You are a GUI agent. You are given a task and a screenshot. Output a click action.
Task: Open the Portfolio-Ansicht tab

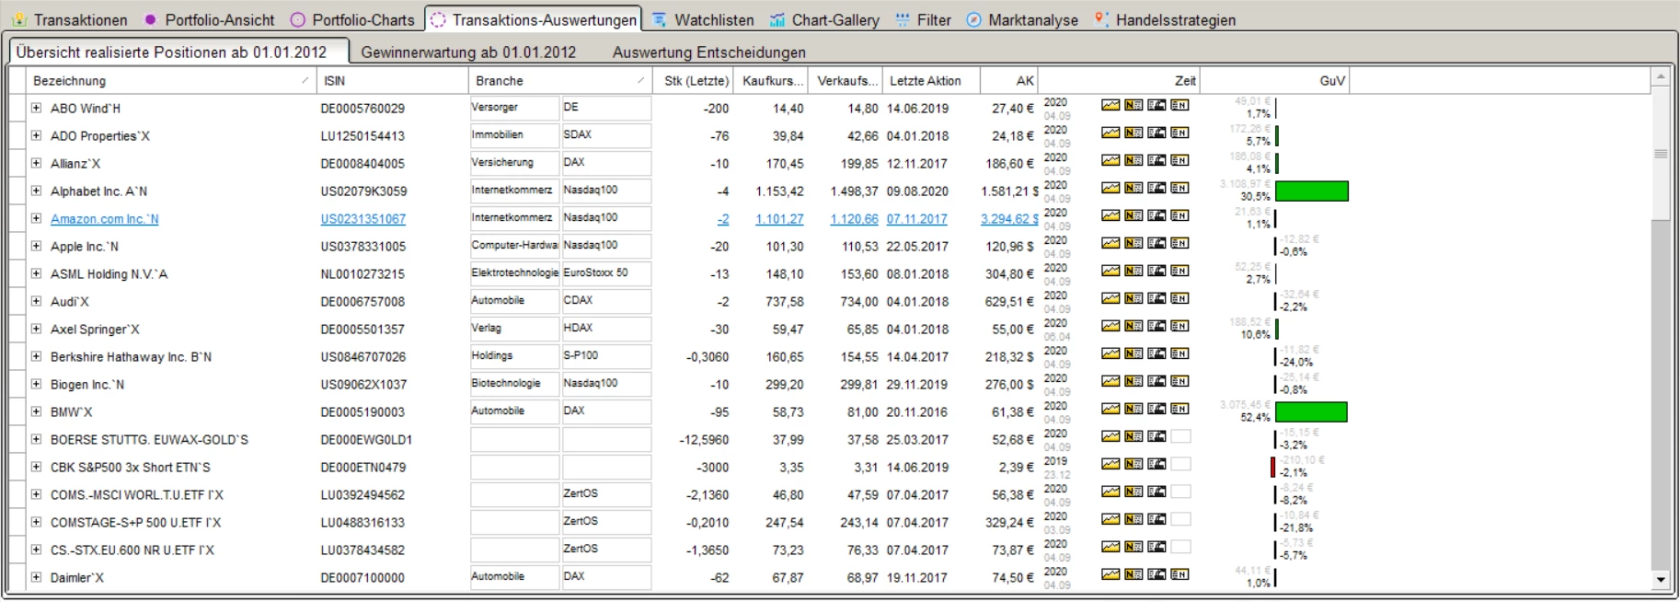pyautogui.click(x=209, y=20)
